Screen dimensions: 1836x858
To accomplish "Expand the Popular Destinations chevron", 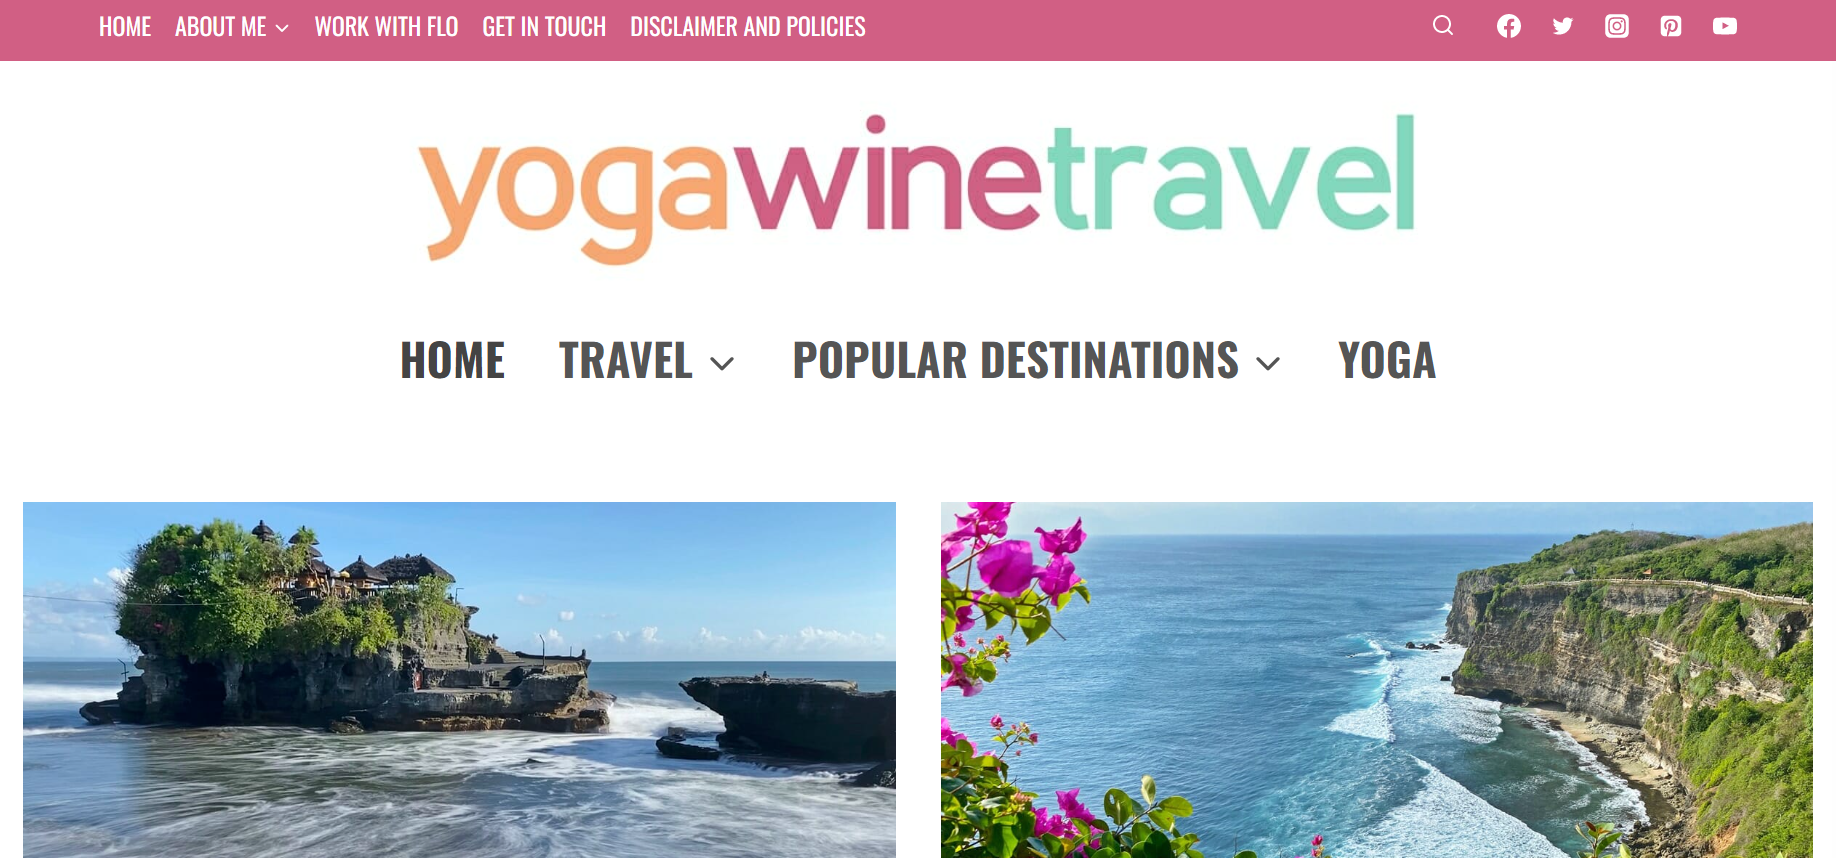I will [1268, 364].
